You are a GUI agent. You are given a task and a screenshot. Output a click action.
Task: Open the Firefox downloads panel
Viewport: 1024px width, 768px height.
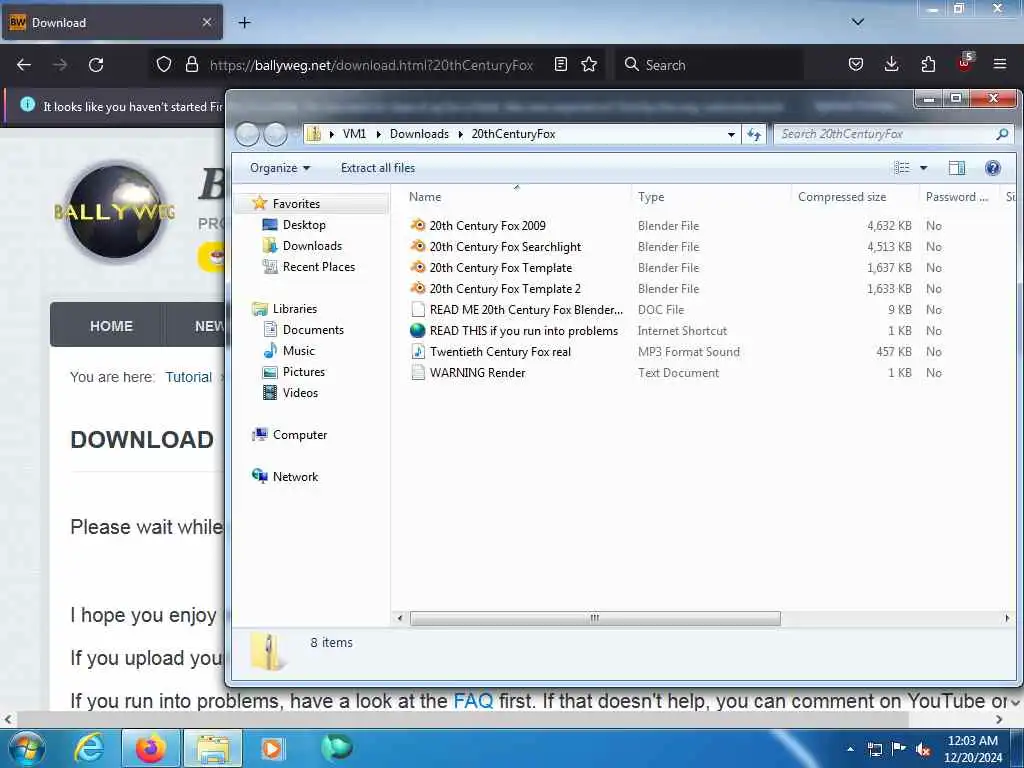tap(891, 64)
